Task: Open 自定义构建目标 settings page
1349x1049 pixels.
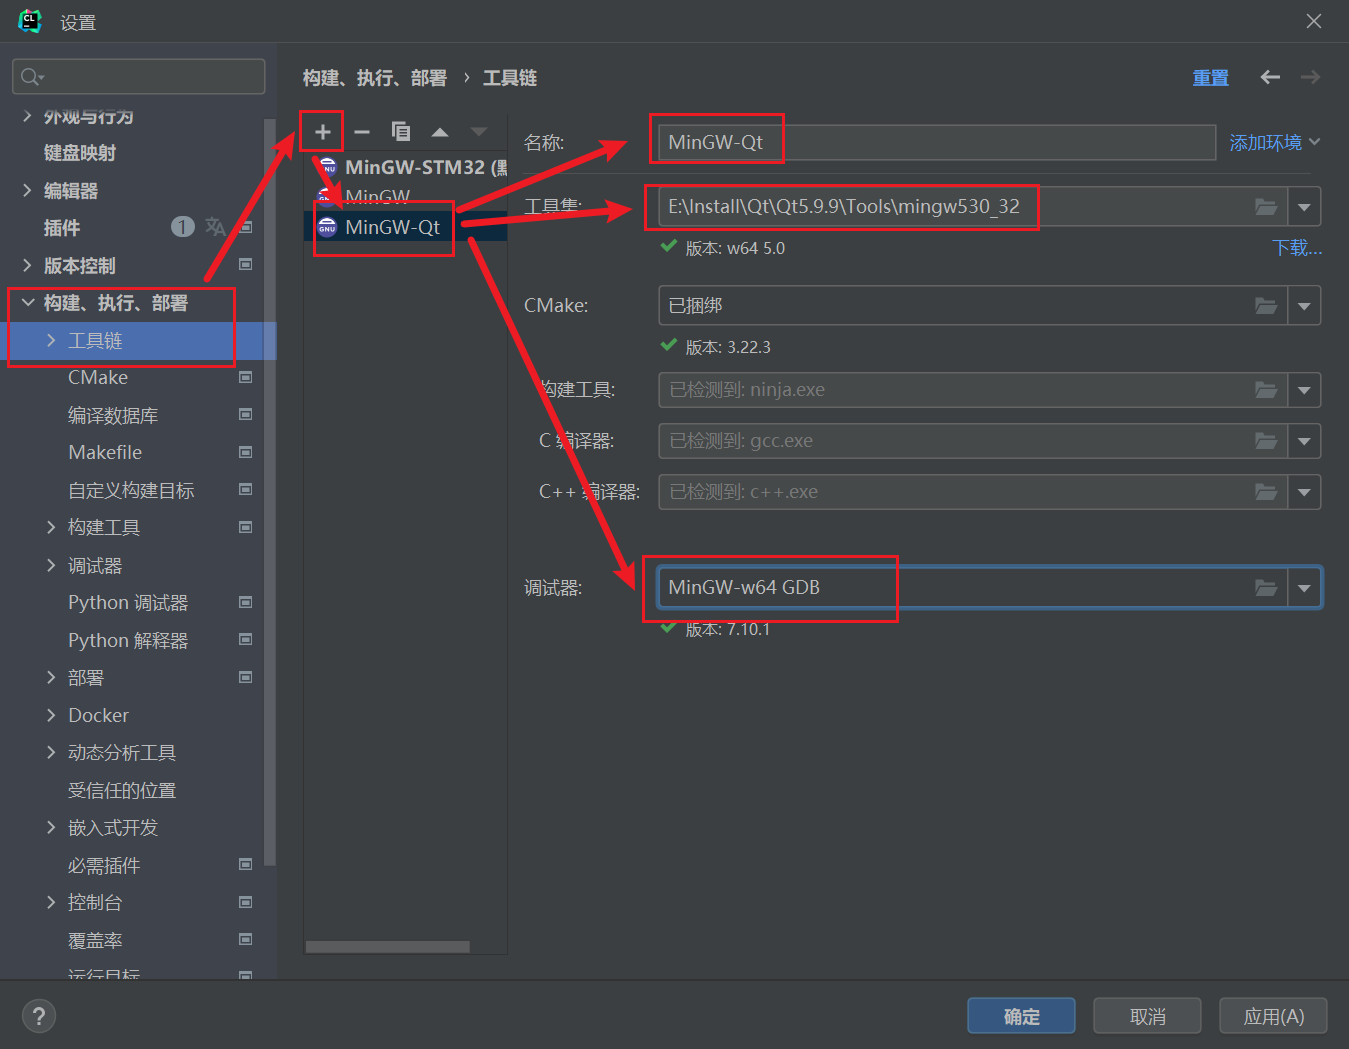Action: 131,490
